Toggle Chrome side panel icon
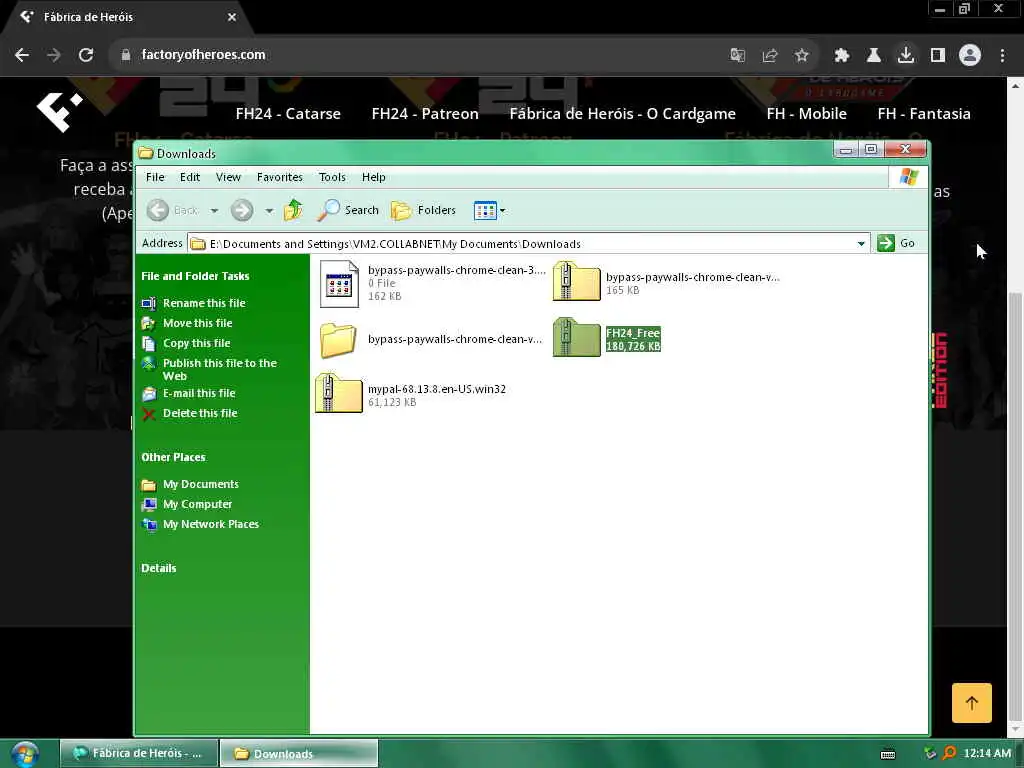This screenshot has width=1024, height=768. (x=938, y=56)
